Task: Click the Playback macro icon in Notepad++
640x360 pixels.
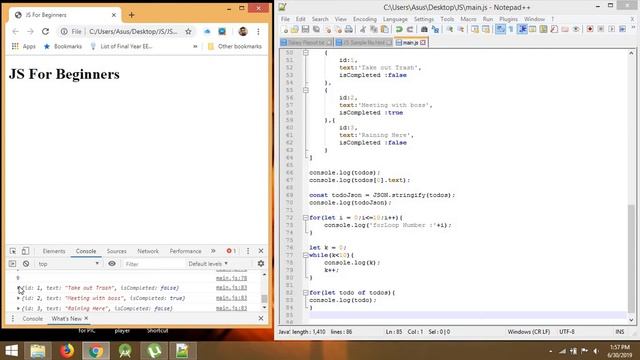Action: point(611,29)
